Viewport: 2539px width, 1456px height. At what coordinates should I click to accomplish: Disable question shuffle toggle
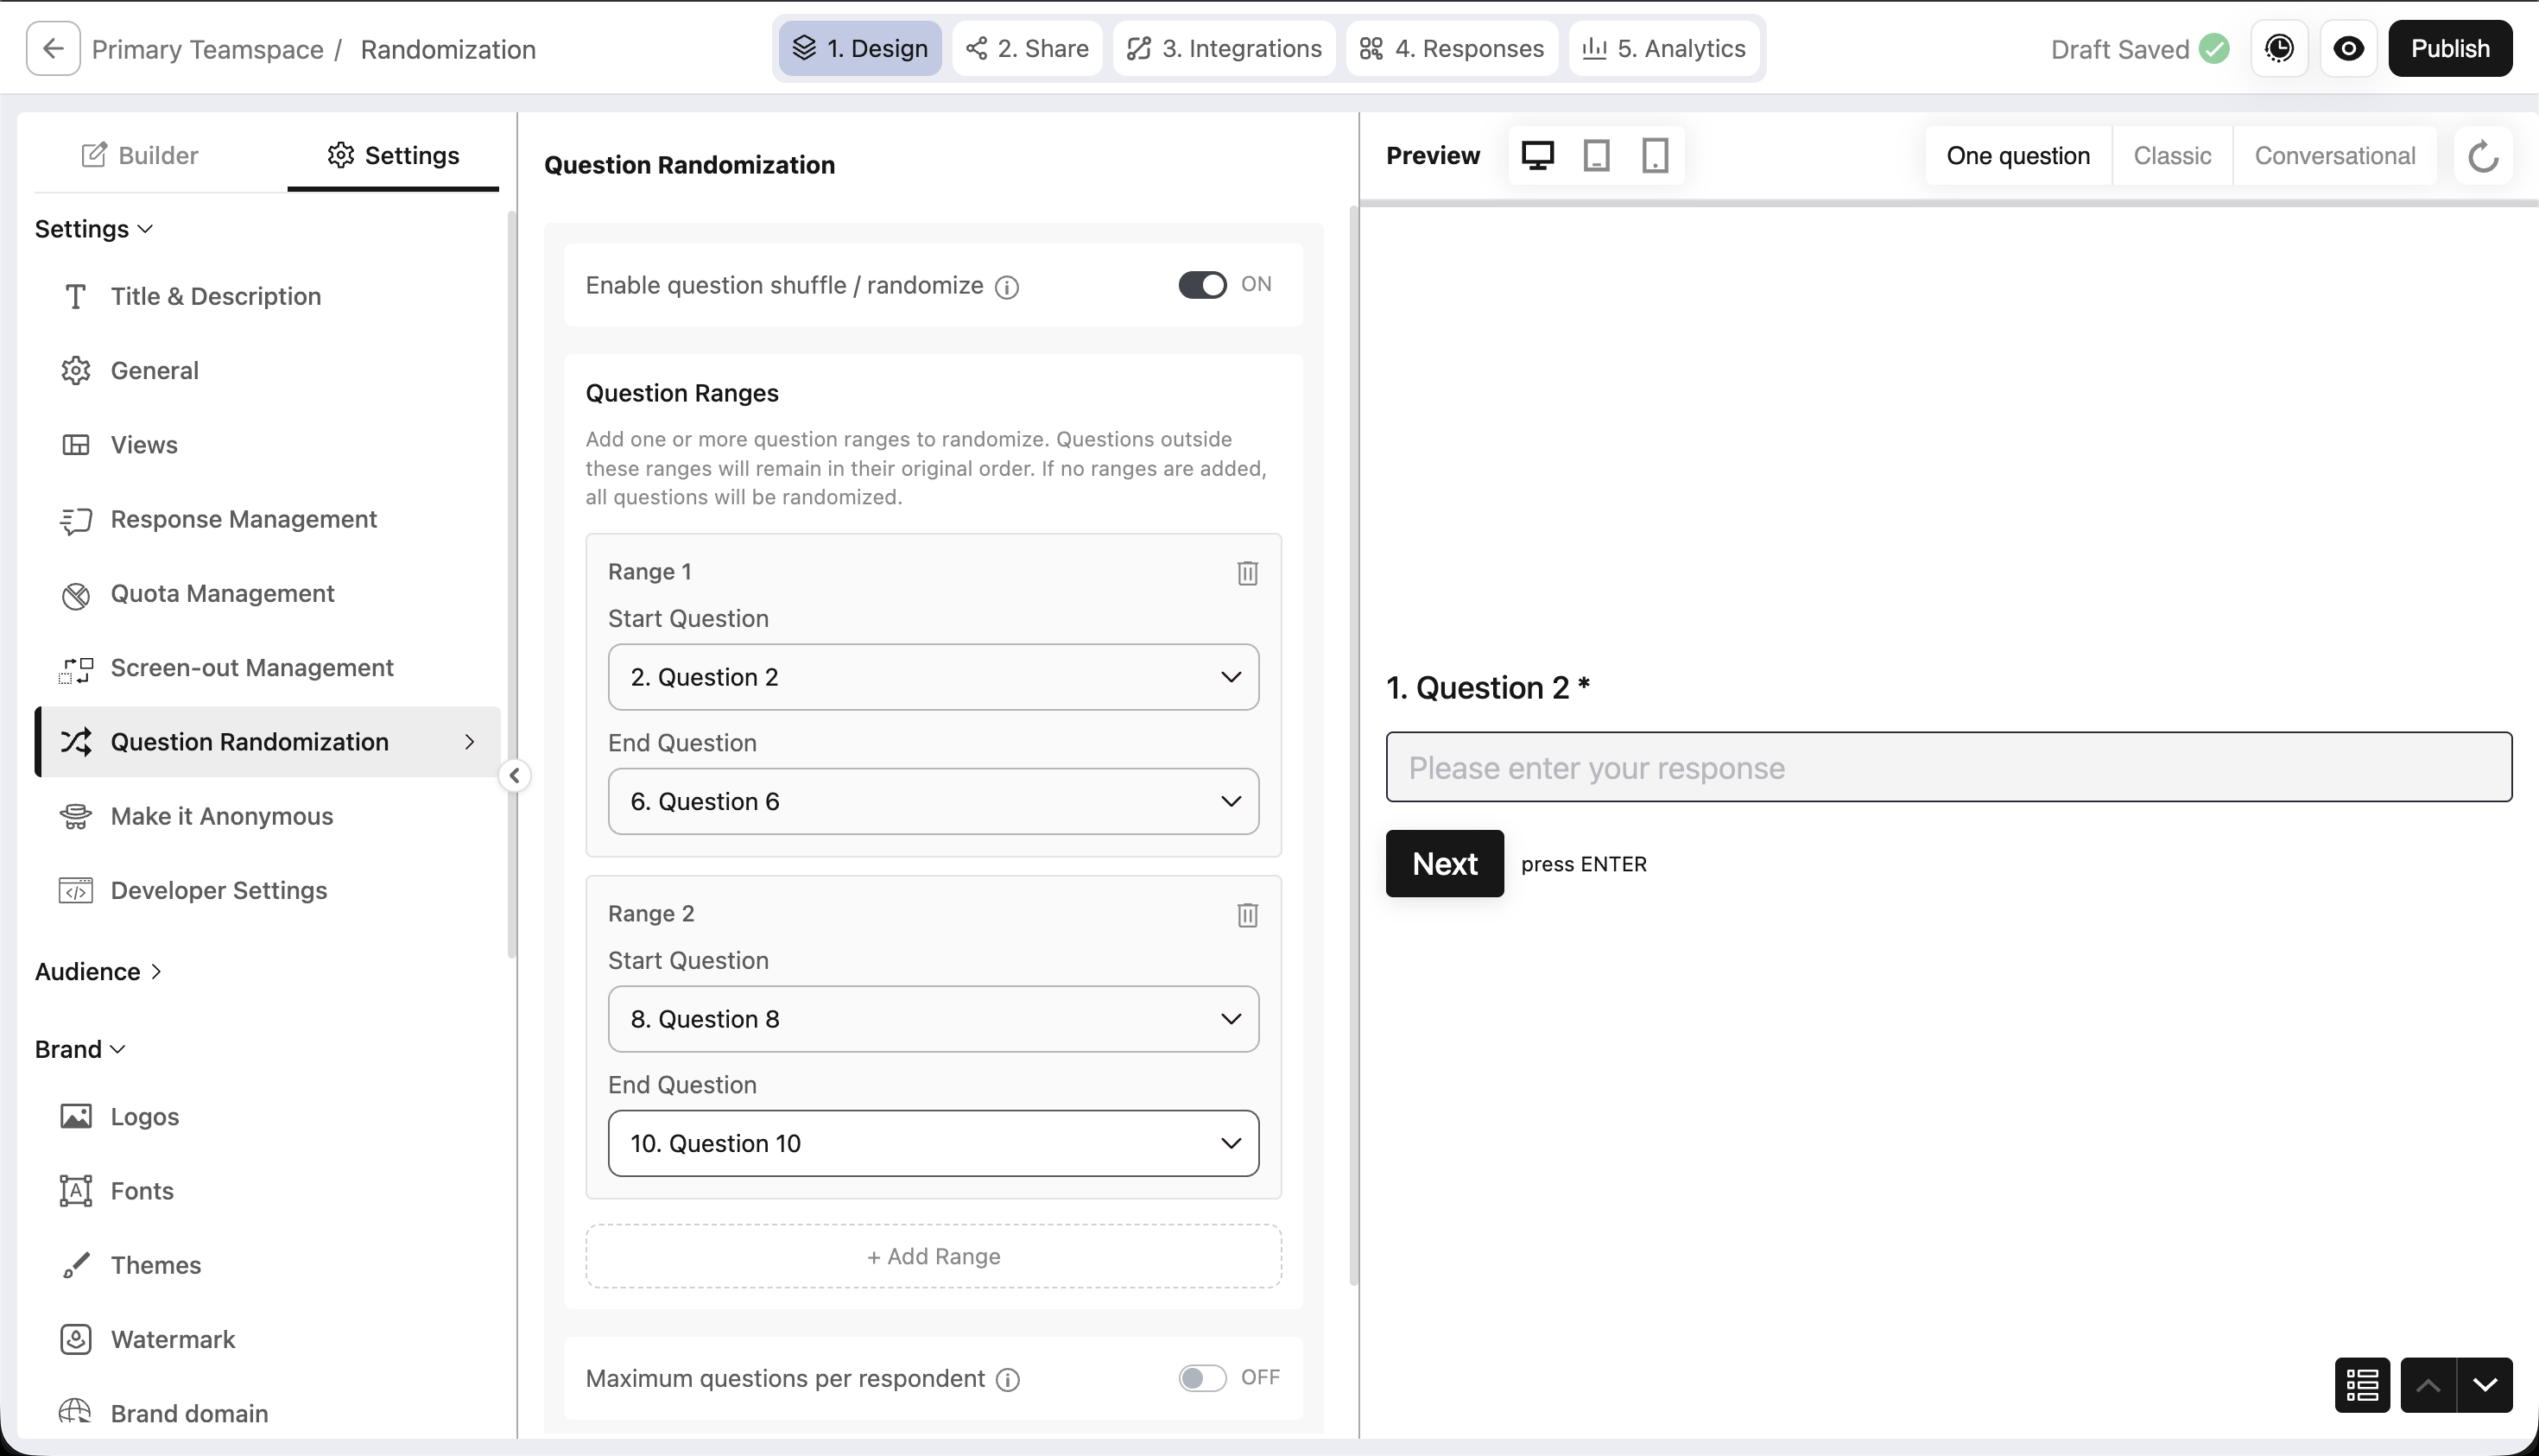(1202, 285)
